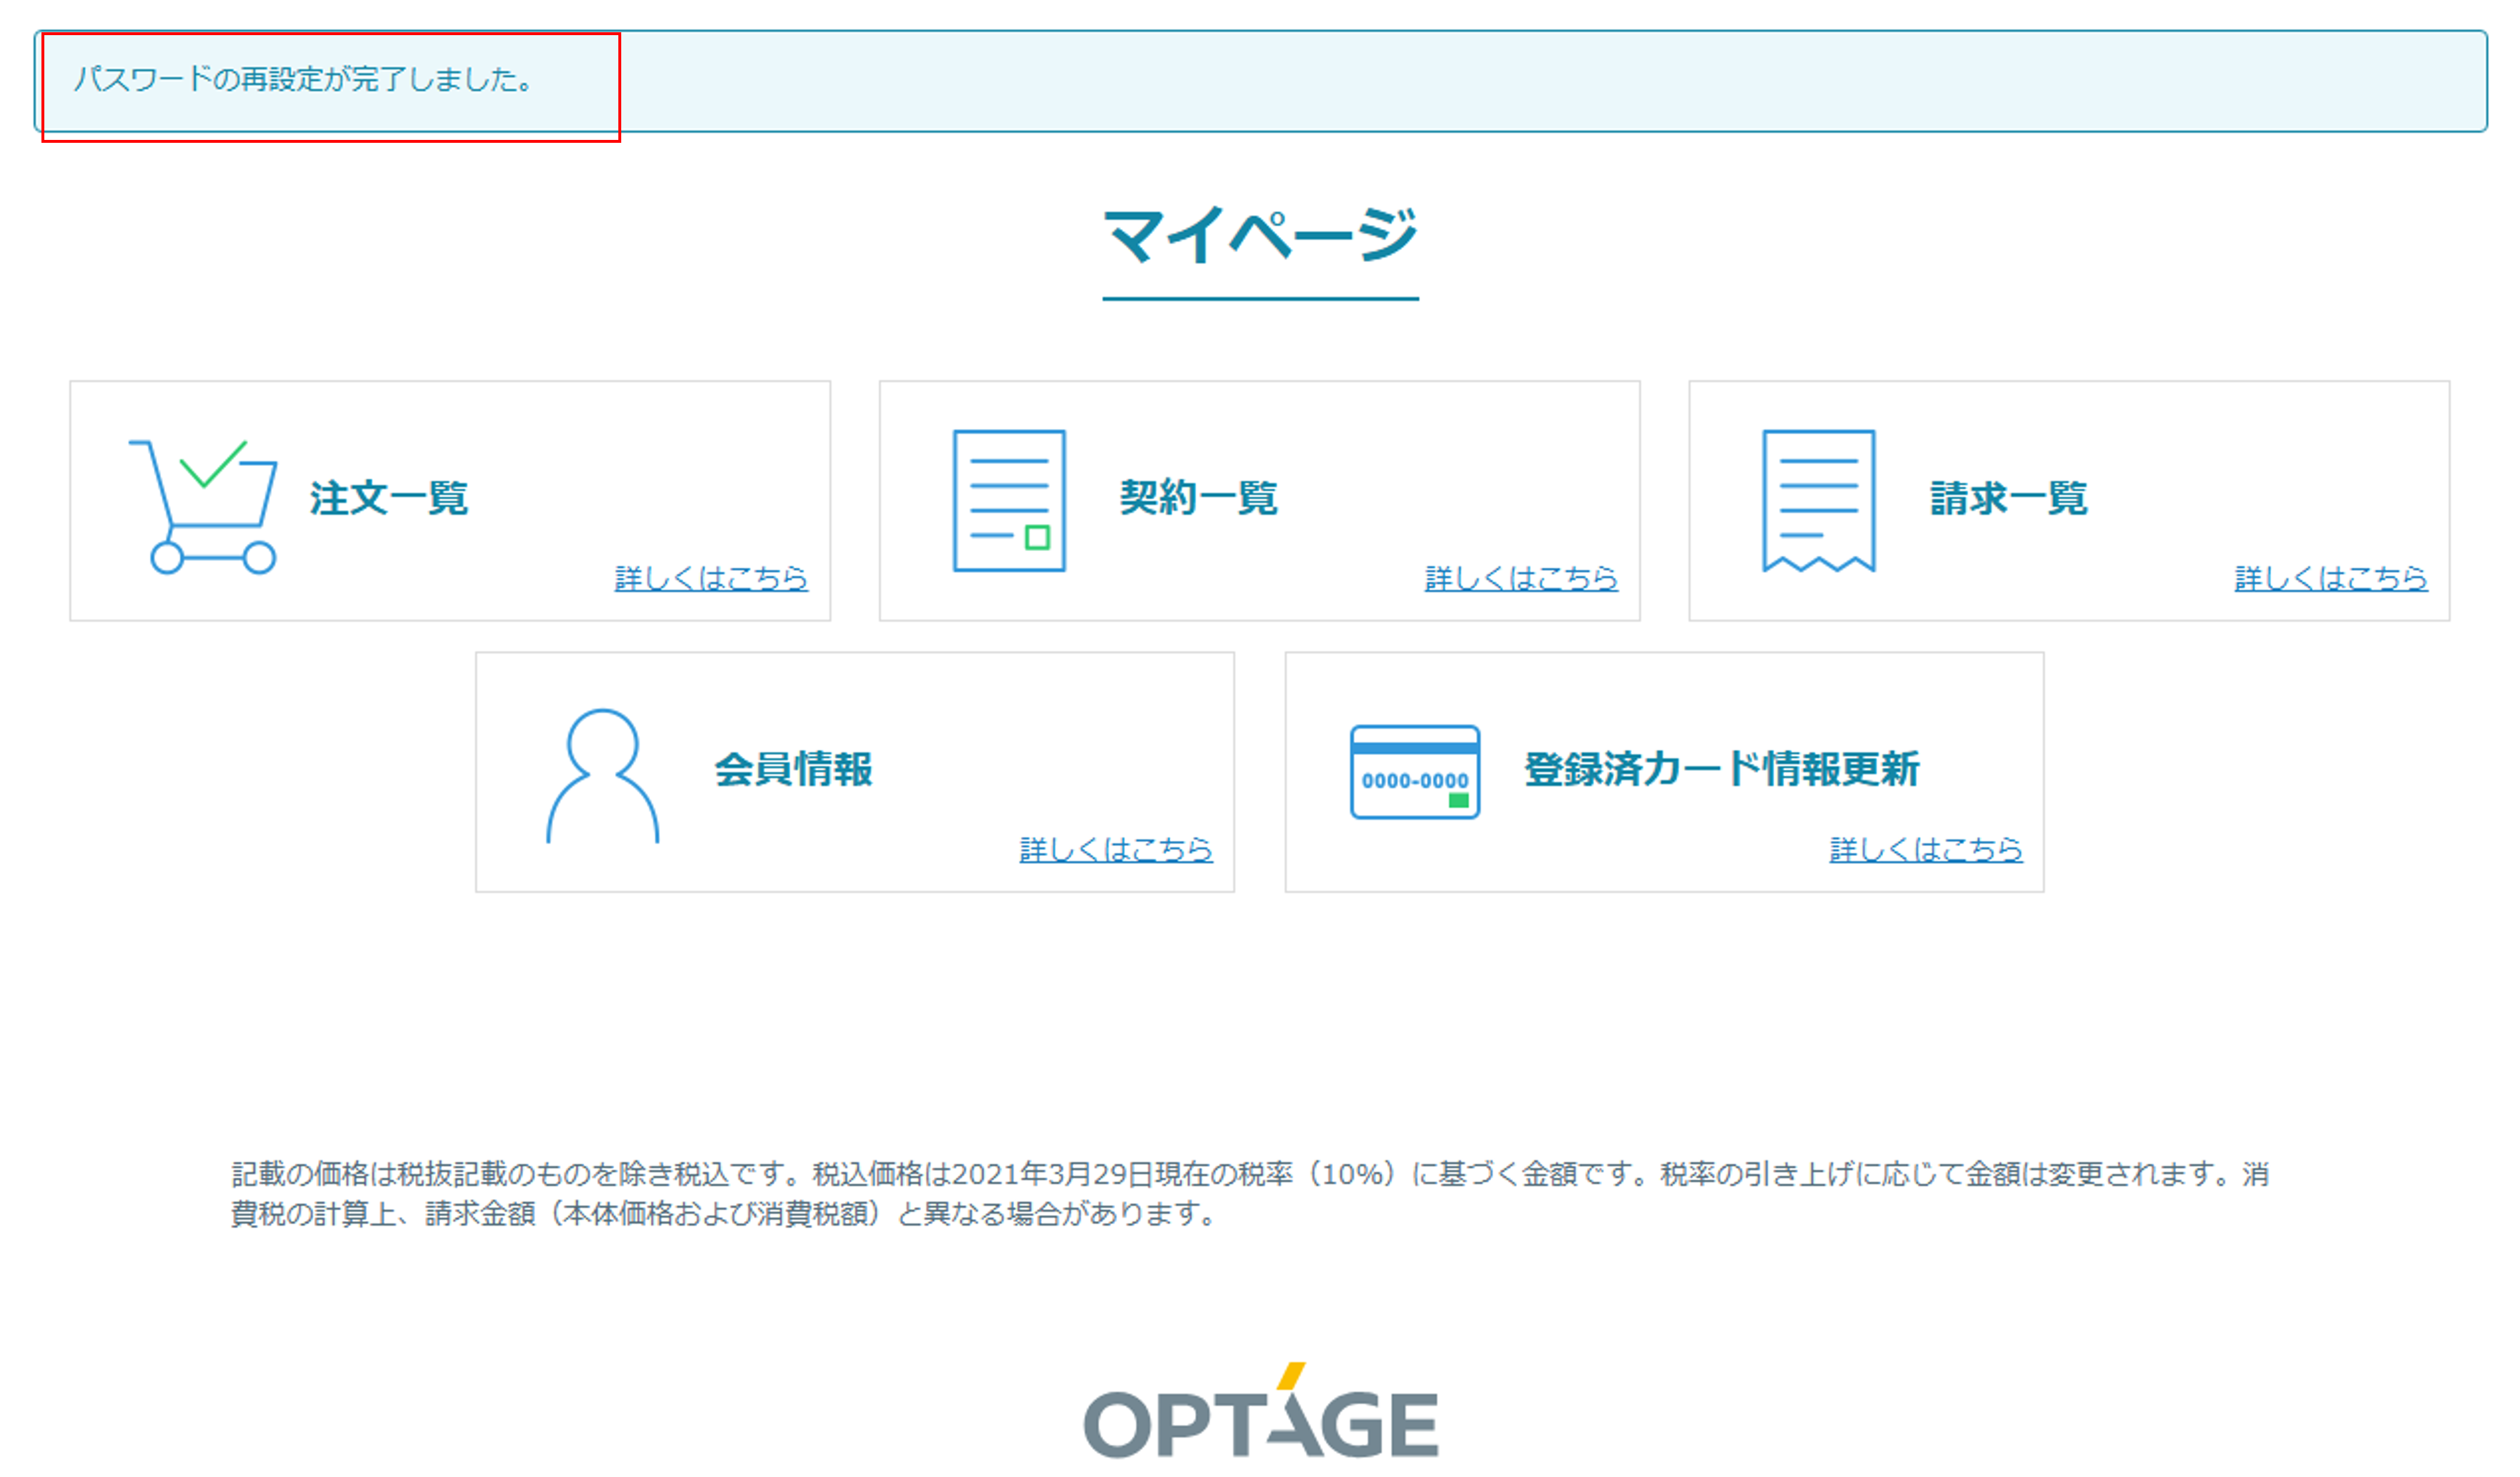Open 詳しくはこちら link under 請求一覧
This screenshot has height=1477, width=2520.
click(2331, 578)
